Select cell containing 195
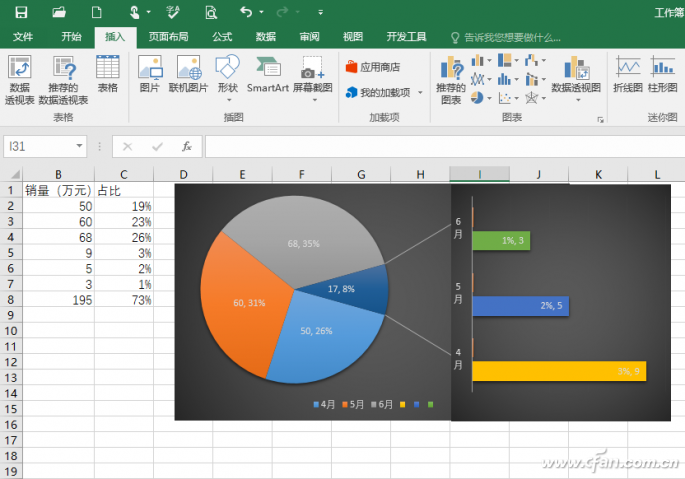 pyautogui.click(x=59, y=300)
